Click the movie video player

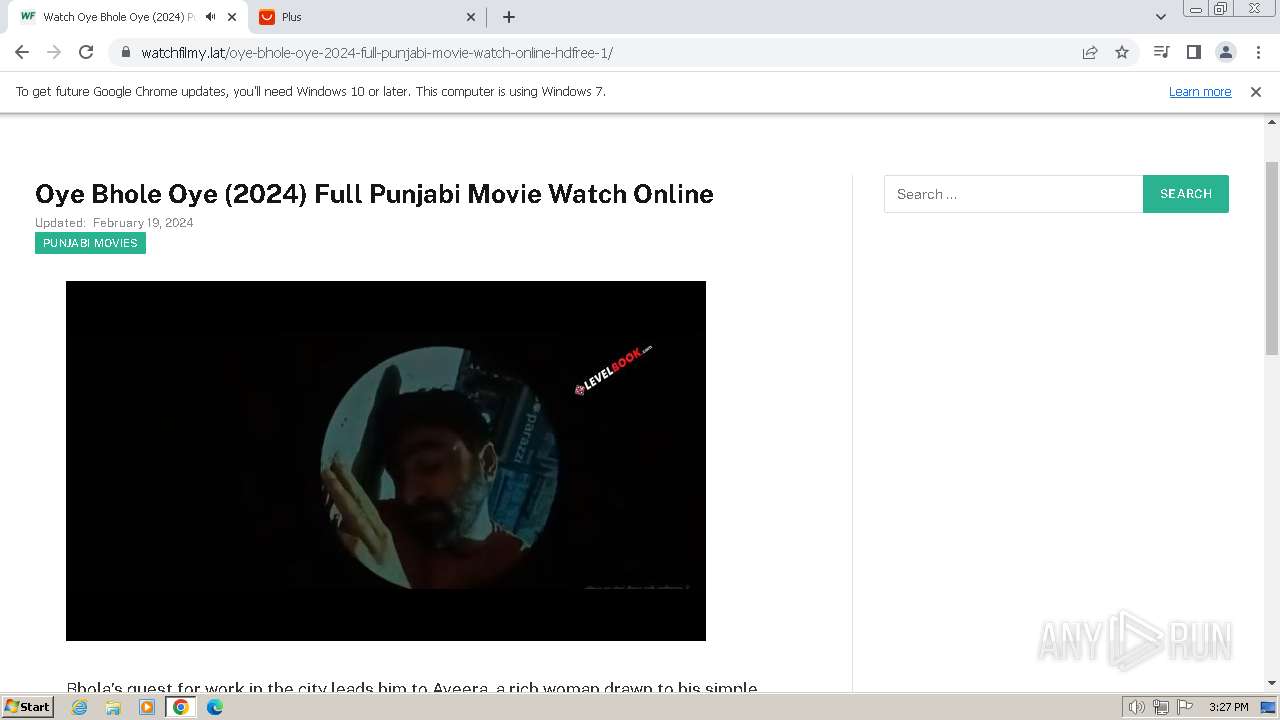point(386,461)
